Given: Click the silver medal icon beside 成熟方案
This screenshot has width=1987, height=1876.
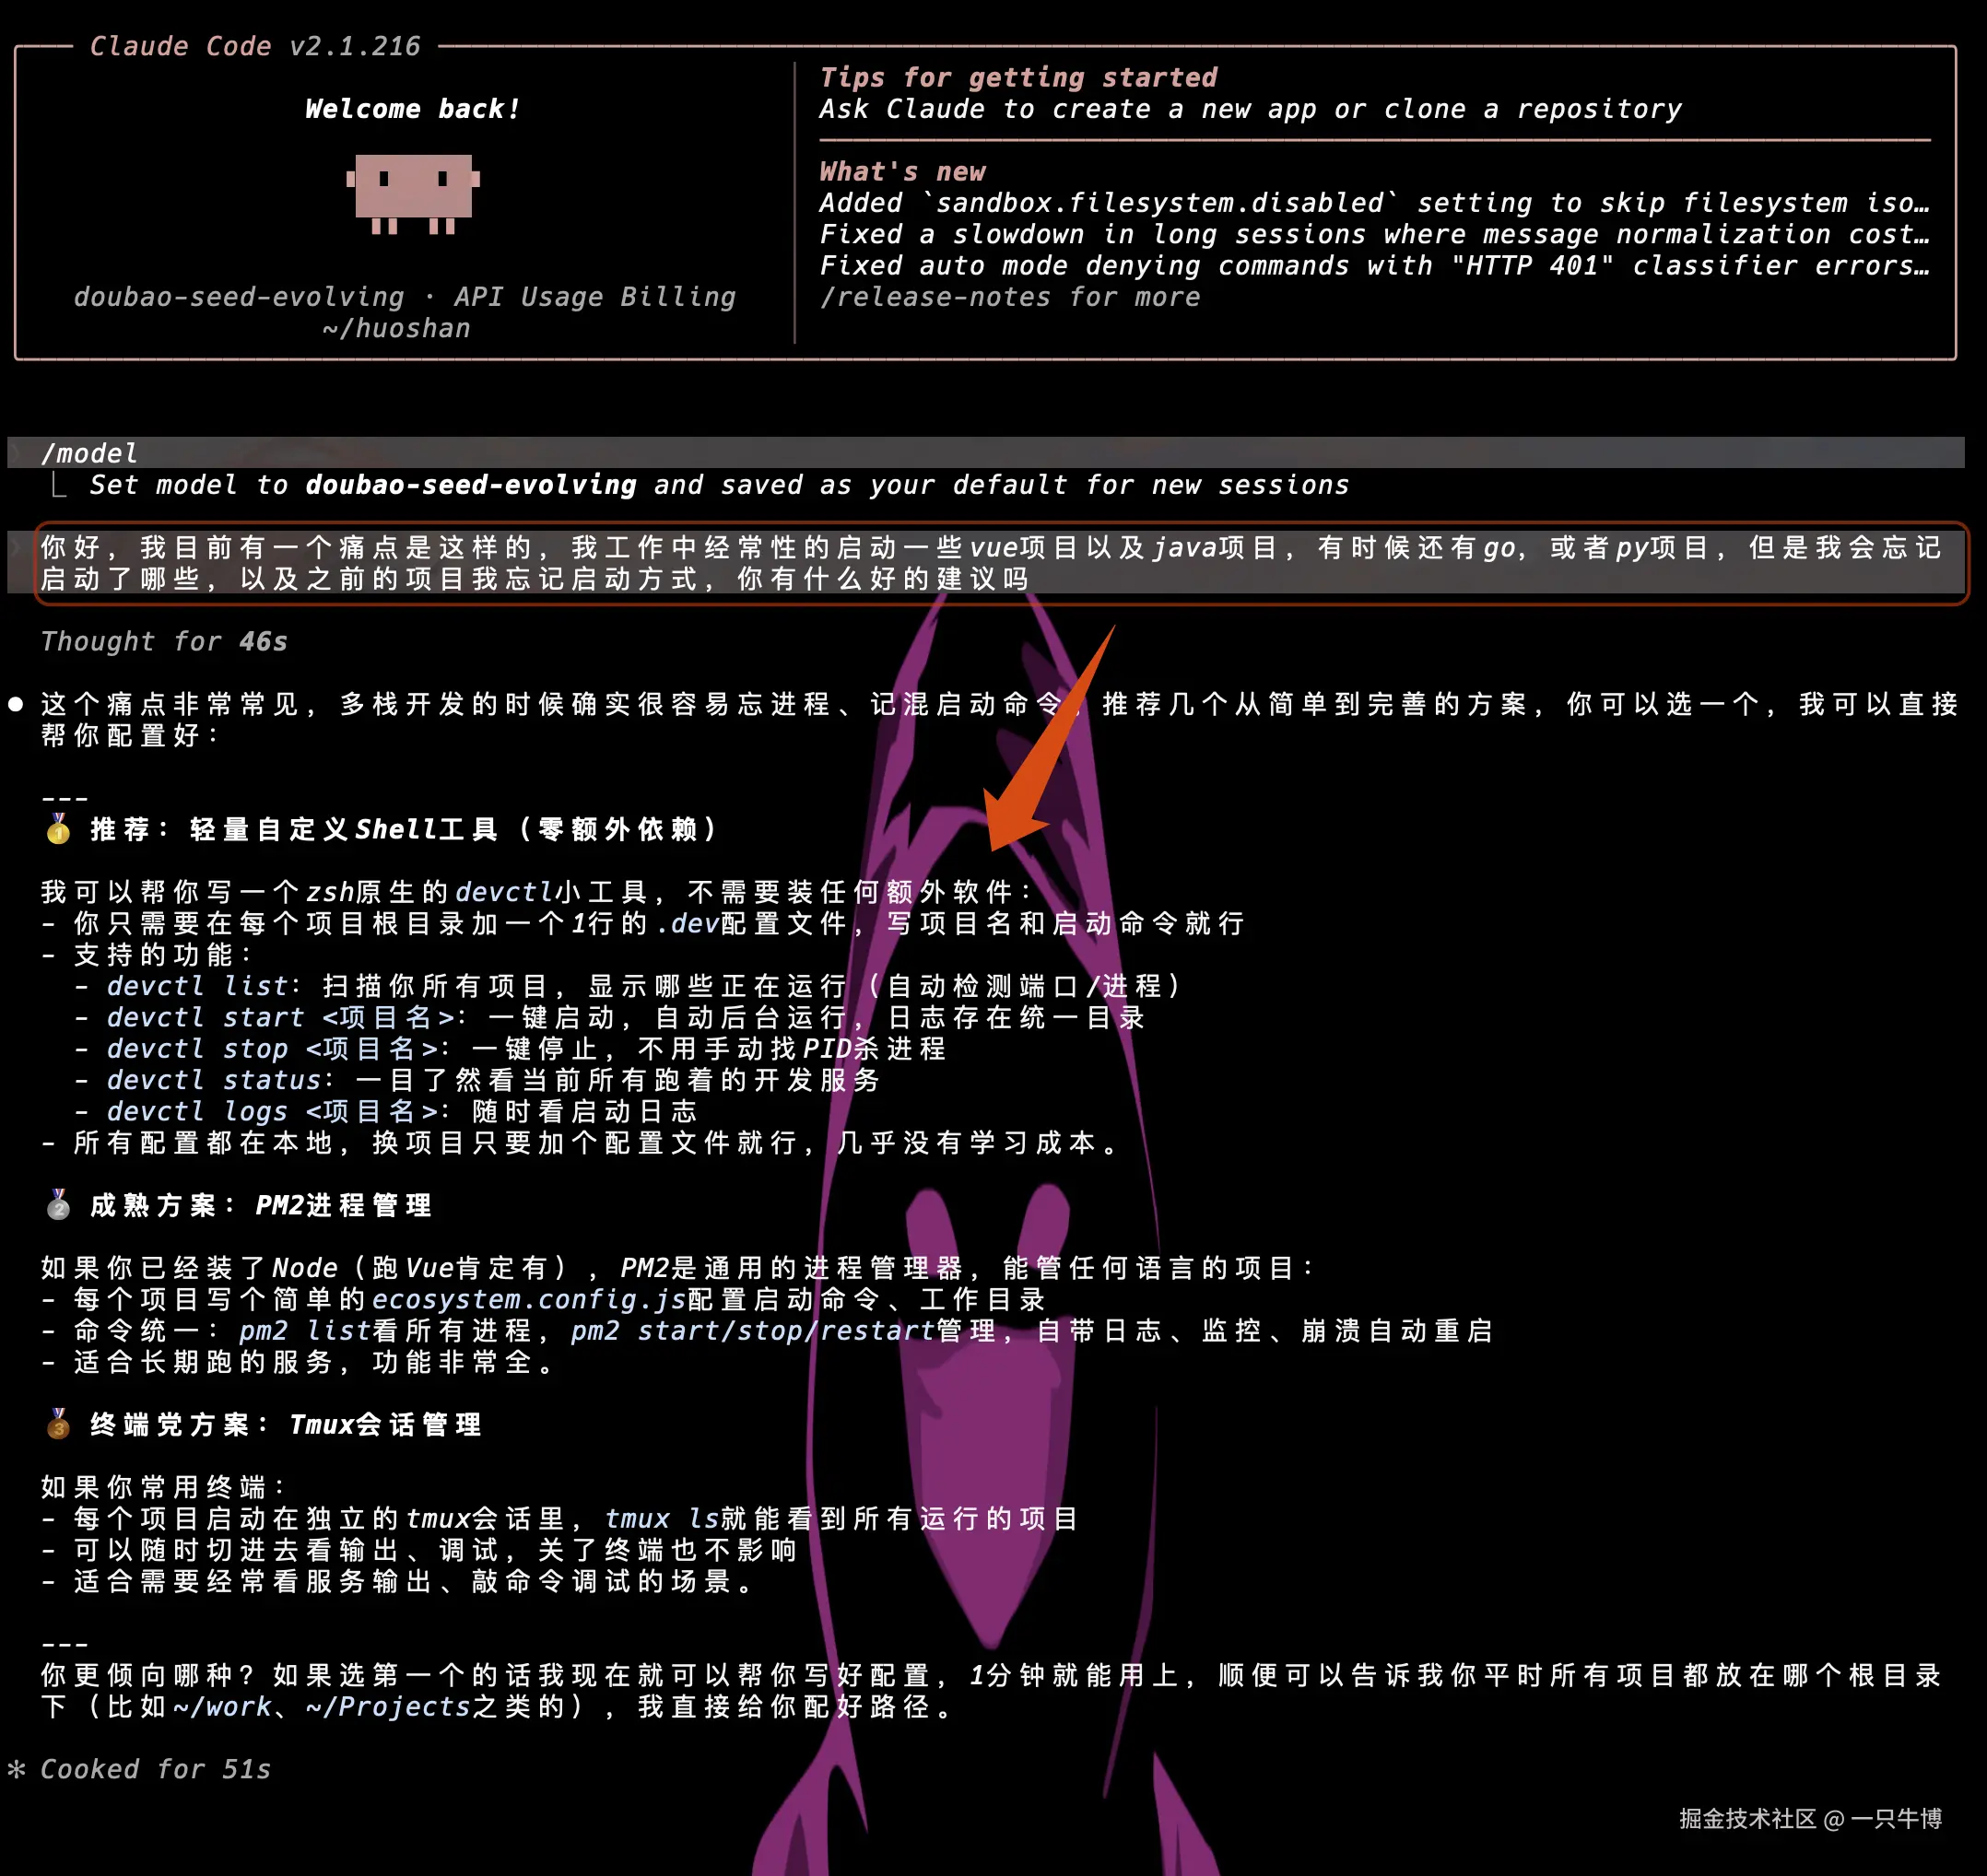Looking at the screenshot, I should (58, 1204).
